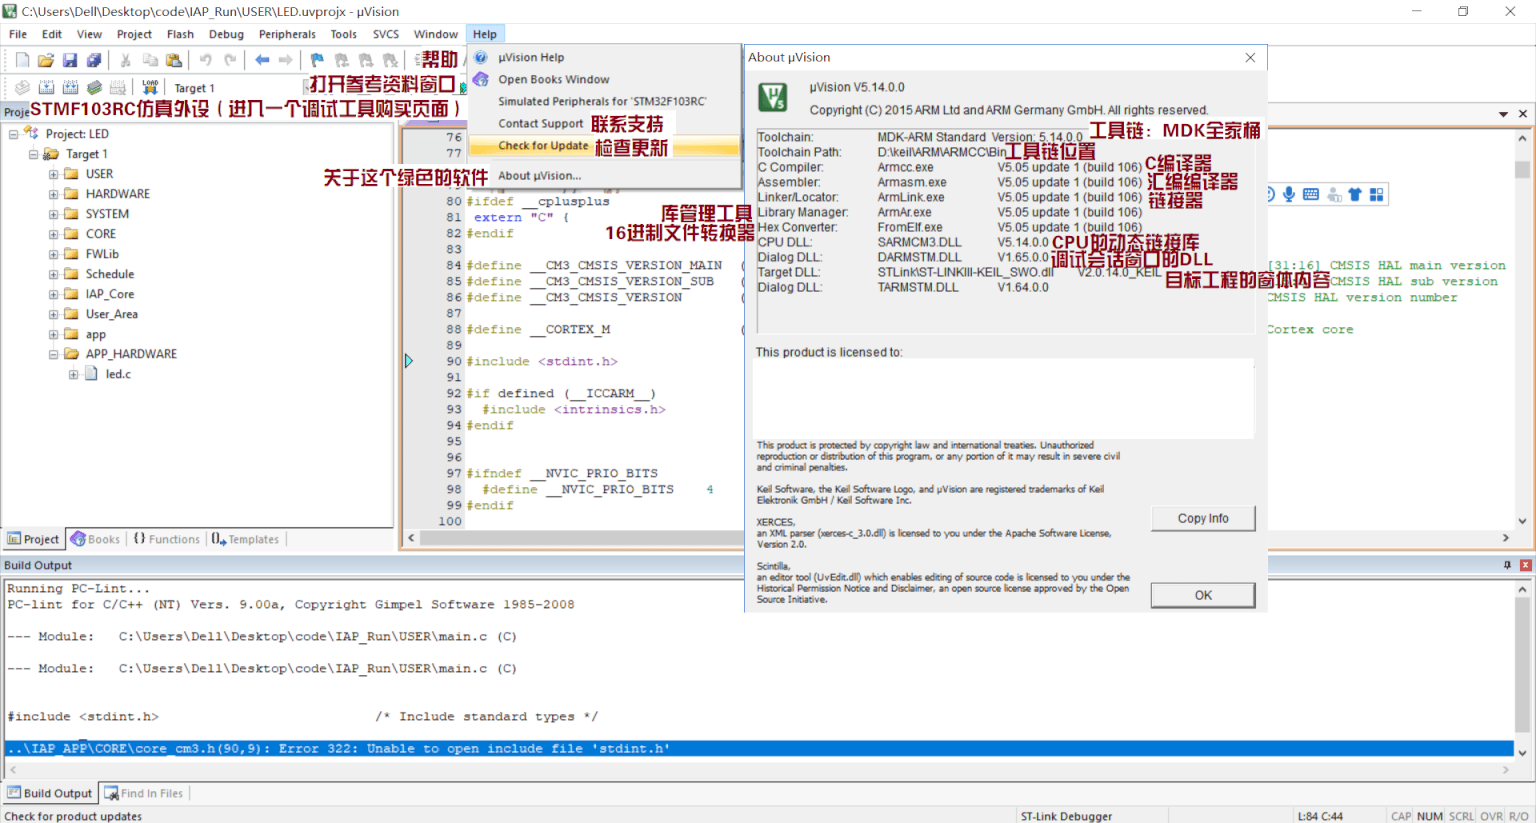Select Check for Update menu entry
1536x823 pixels.
(604, 146)
